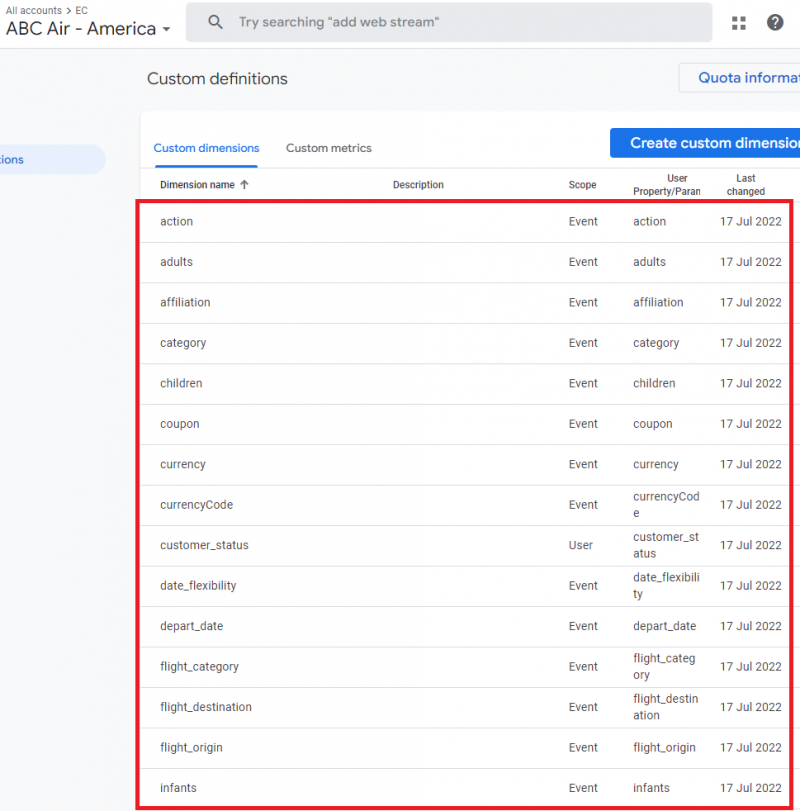Screen dimensions: 800x811
Task: Click the search magnifier icon
Action: [215, 22]
